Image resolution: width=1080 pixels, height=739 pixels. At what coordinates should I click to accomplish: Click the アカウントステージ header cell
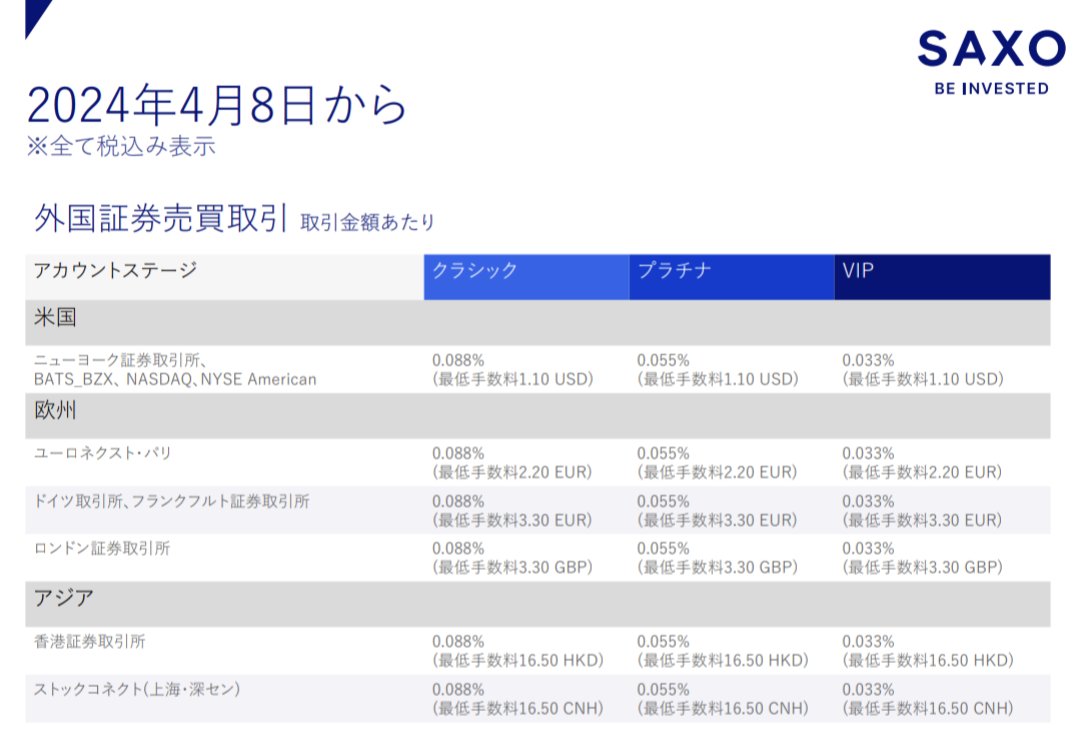click(x=95, y=270)
